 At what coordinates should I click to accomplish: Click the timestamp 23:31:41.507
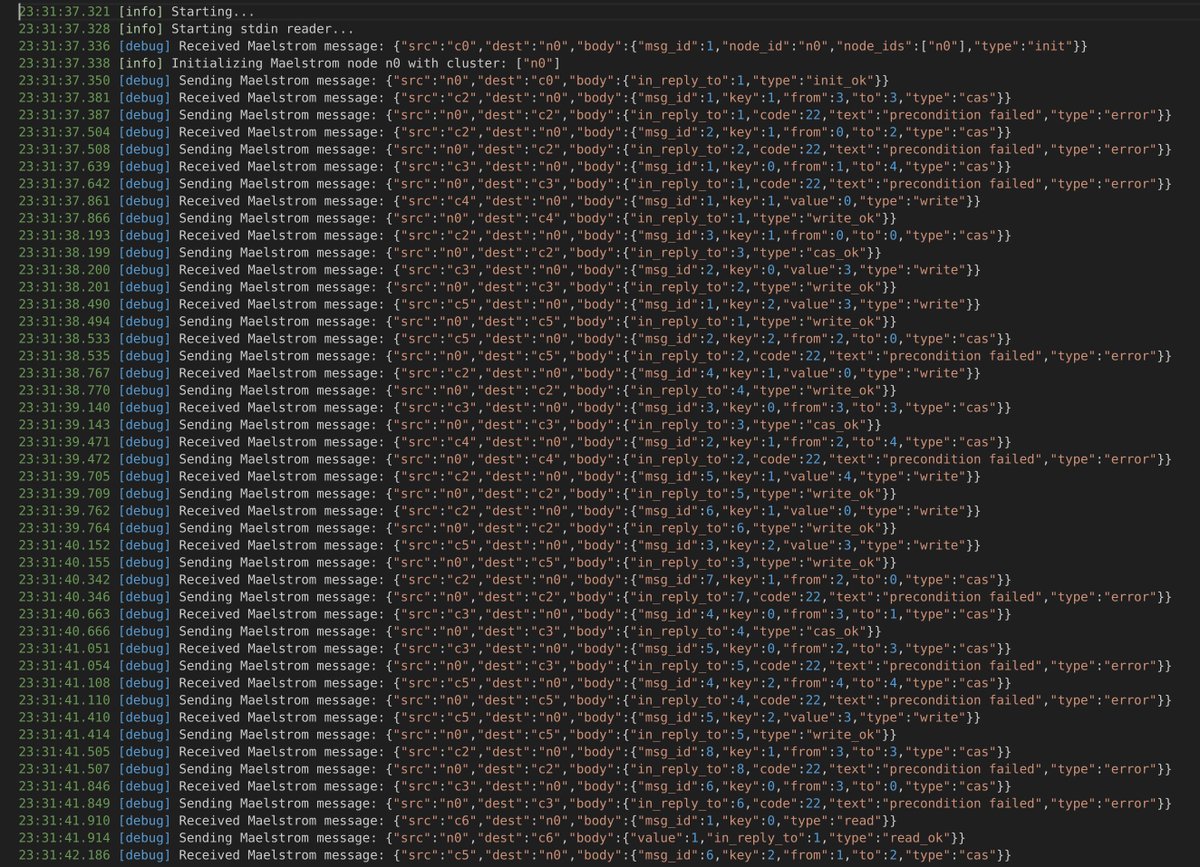click(65, 767)
